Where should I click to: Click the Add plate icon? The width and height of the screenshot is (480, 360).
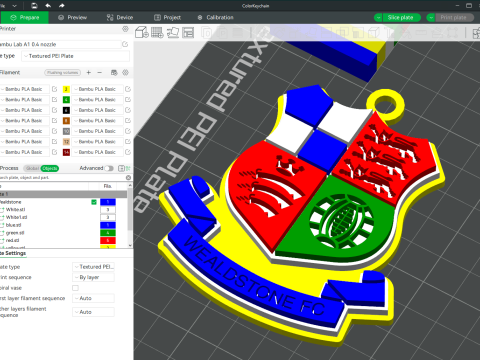[x=157, y=32]
